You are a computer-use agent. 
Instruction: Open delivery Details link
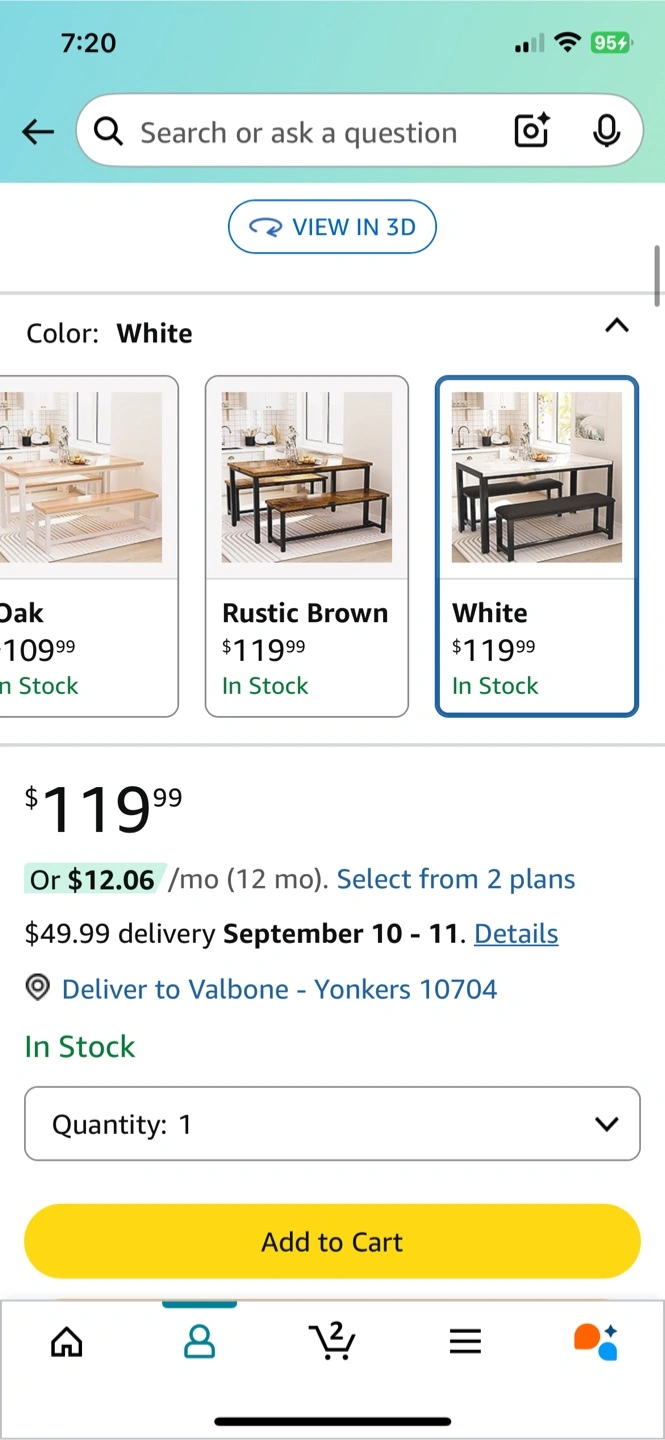[516, 934]
